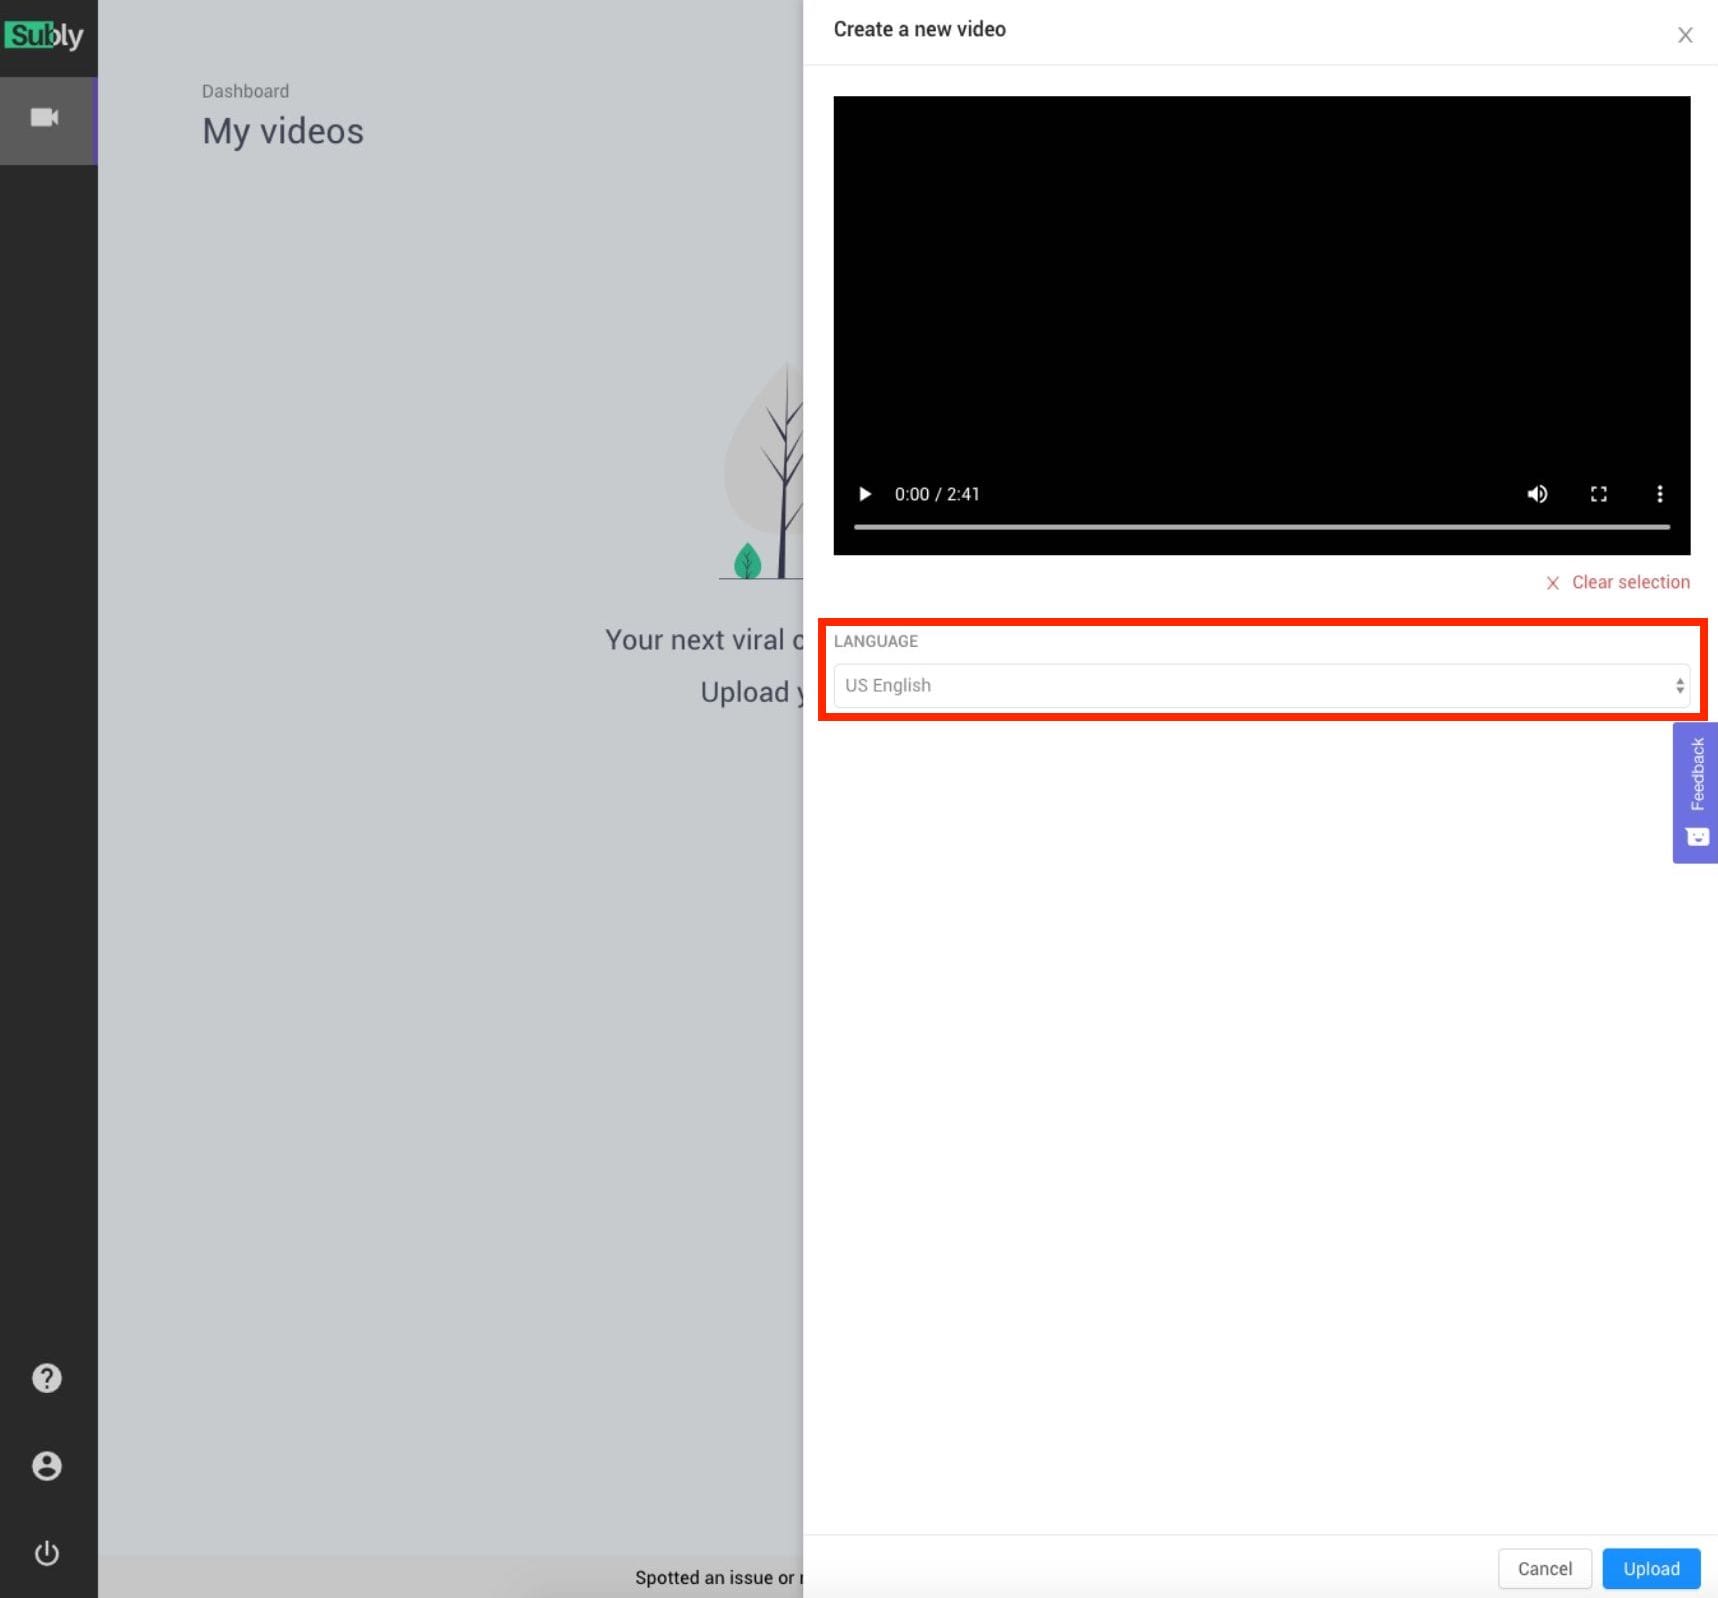This screenshot has width=1718, height=1598.
Task: Mute the video with speaker icon
Action: pyautogui.click(x=1537, y=494)
